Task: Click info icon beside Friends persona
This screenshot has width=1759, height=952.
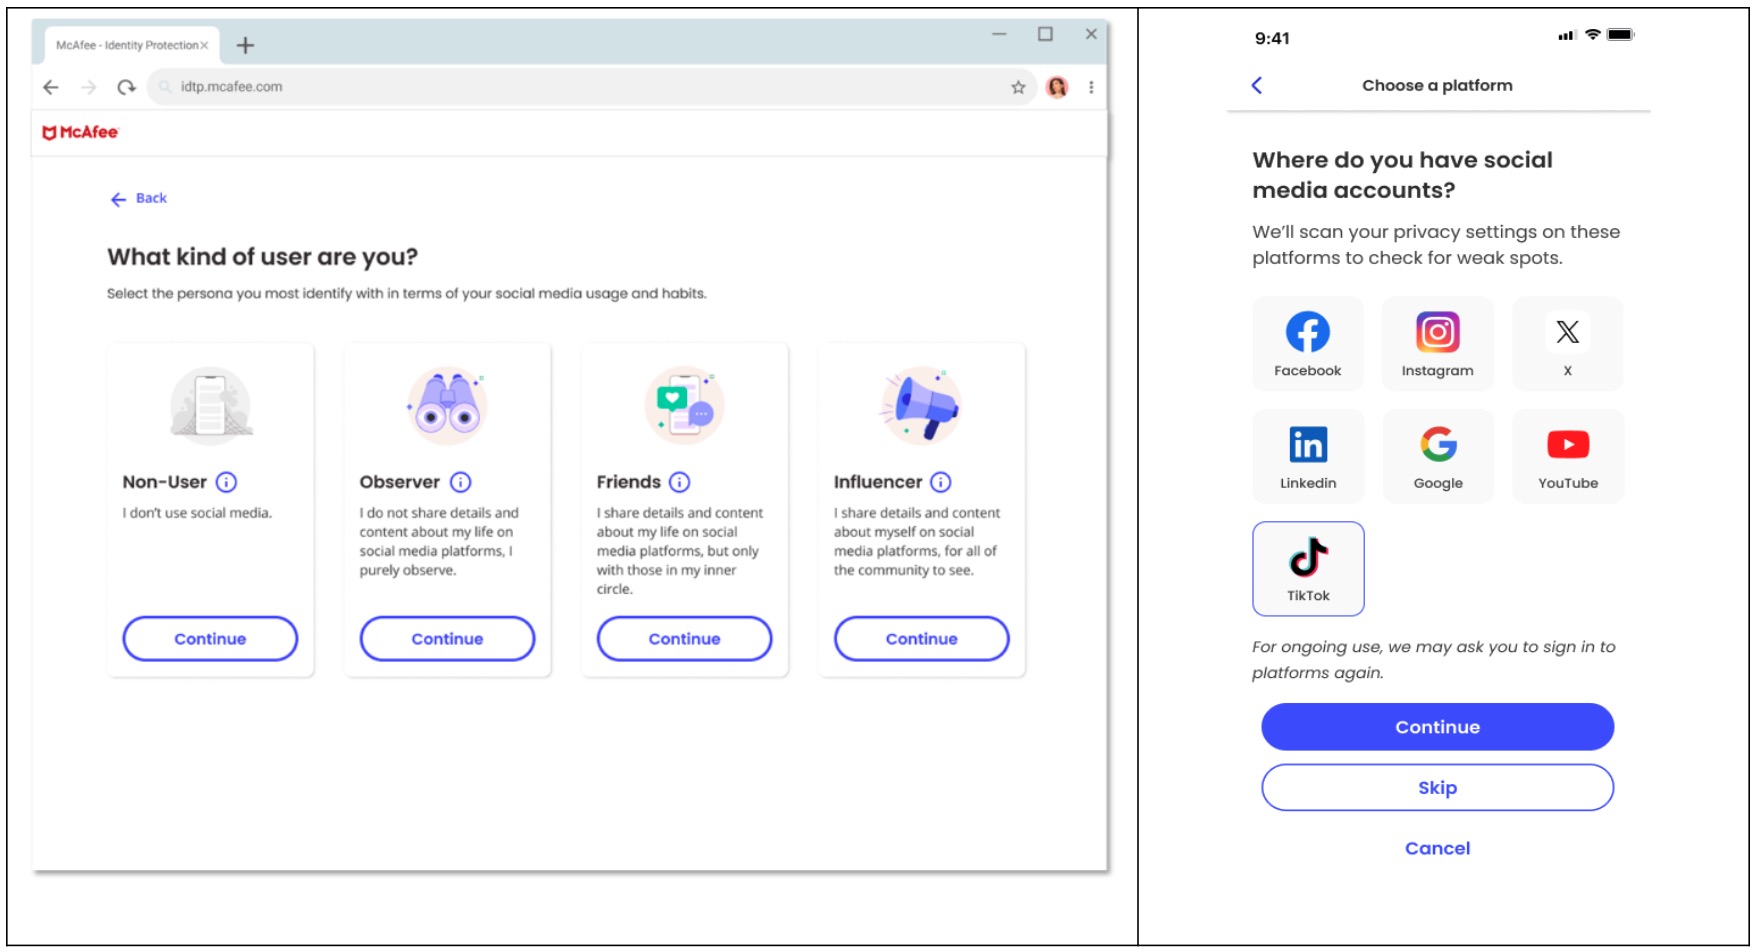Action: click(x=680, y=482)
